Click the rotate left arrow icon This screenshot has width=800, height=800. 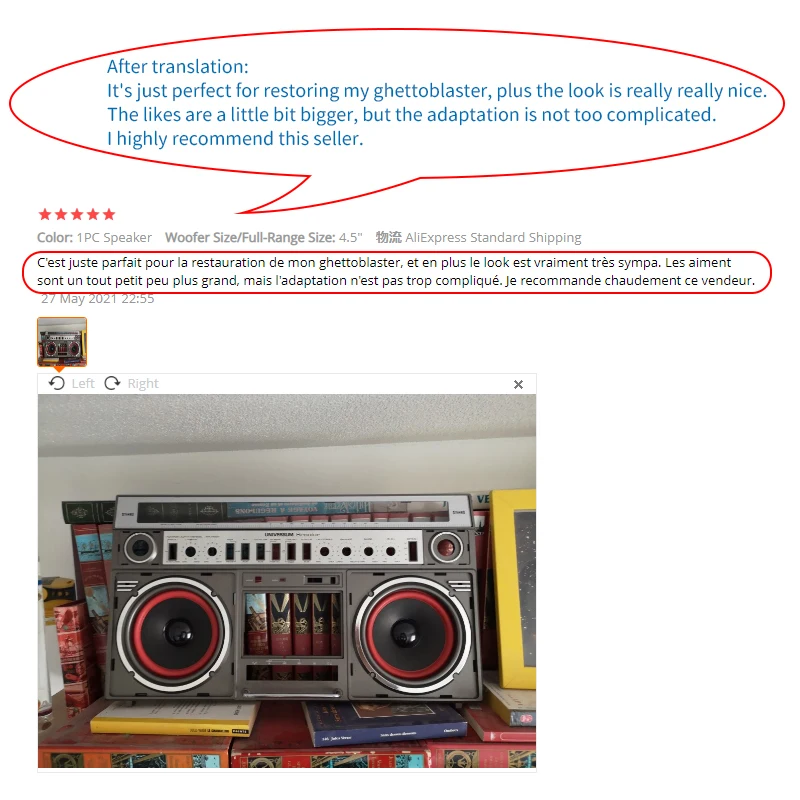tap(57, 383)
